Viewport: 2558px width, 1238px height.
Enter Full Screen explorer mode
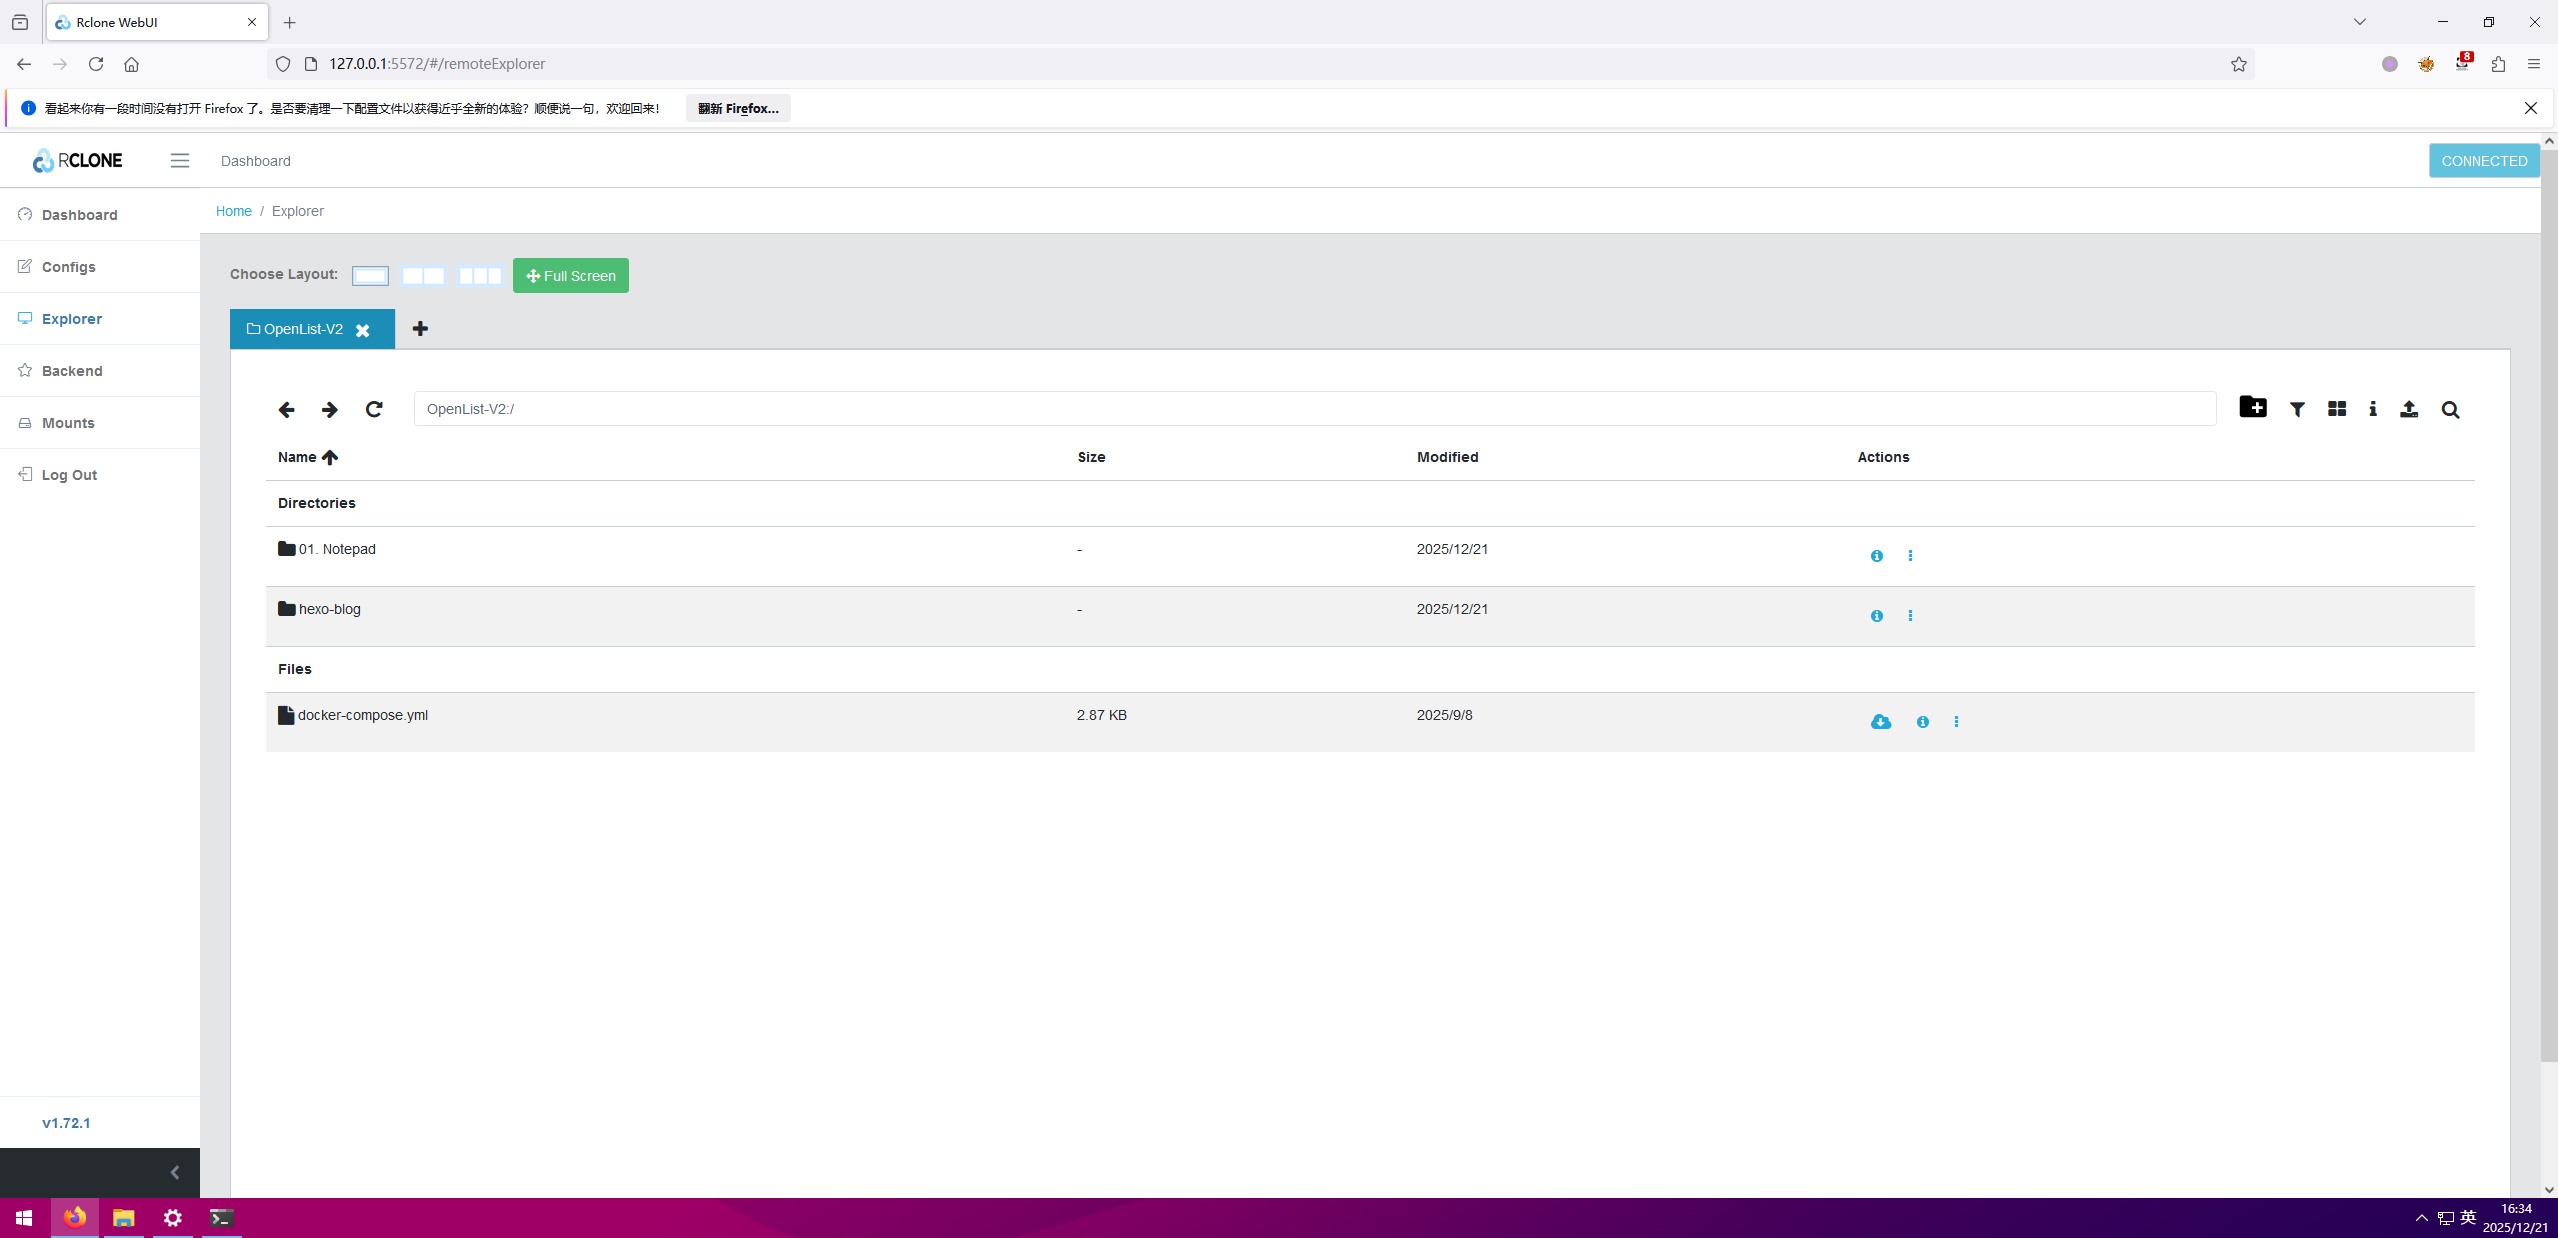571,276
